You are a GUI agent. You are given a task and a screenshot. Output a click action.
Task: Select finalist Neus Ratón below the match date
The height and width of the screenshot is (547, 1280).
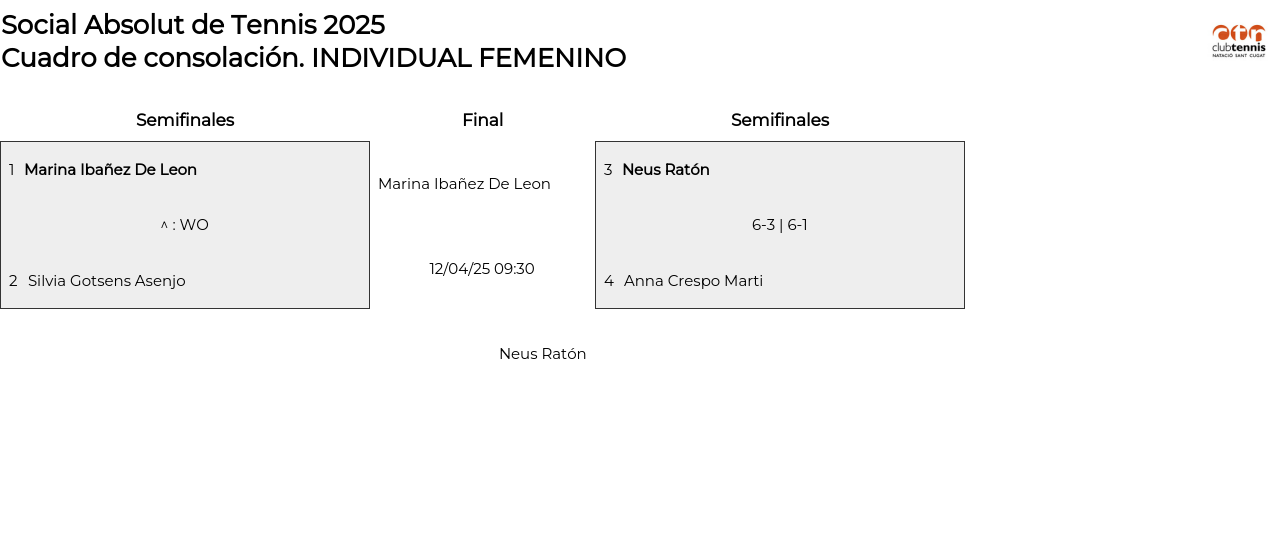(x=542, y=354)
